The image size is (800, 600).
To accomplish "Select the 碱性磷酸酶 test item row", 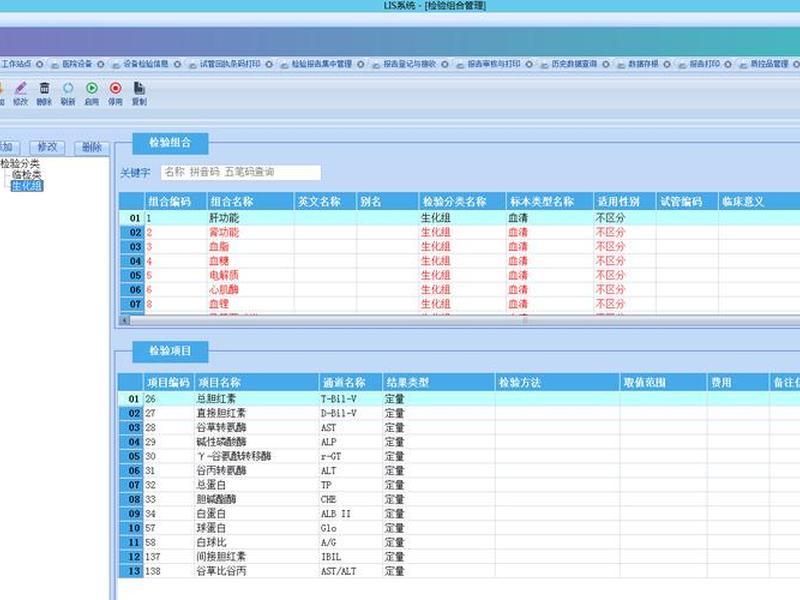I will point(459,441).
